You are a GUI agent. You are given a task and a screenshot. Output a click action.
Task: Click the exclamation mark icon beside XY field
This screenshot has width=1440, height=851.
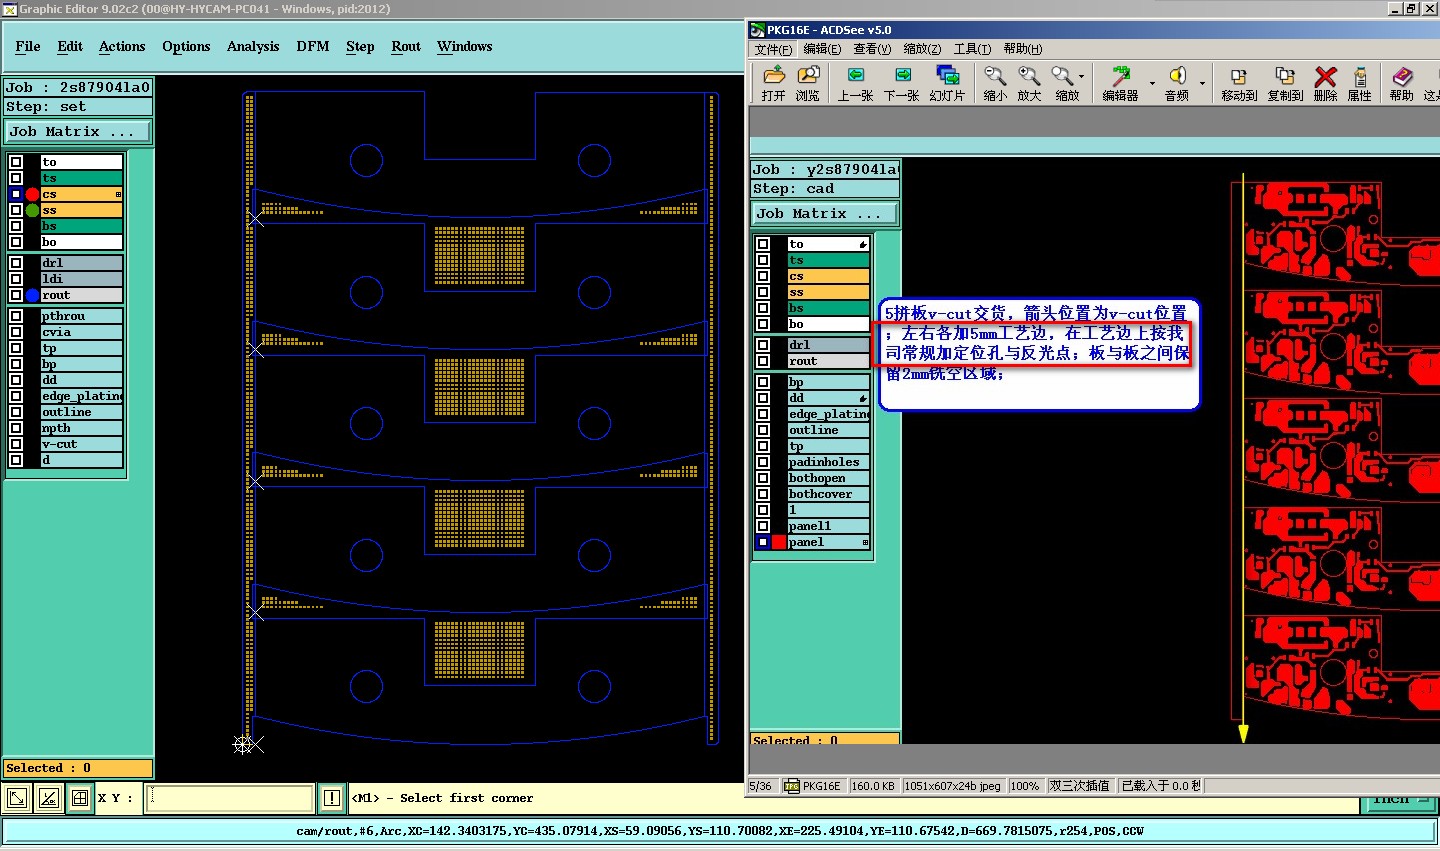[x=332, y=798]
